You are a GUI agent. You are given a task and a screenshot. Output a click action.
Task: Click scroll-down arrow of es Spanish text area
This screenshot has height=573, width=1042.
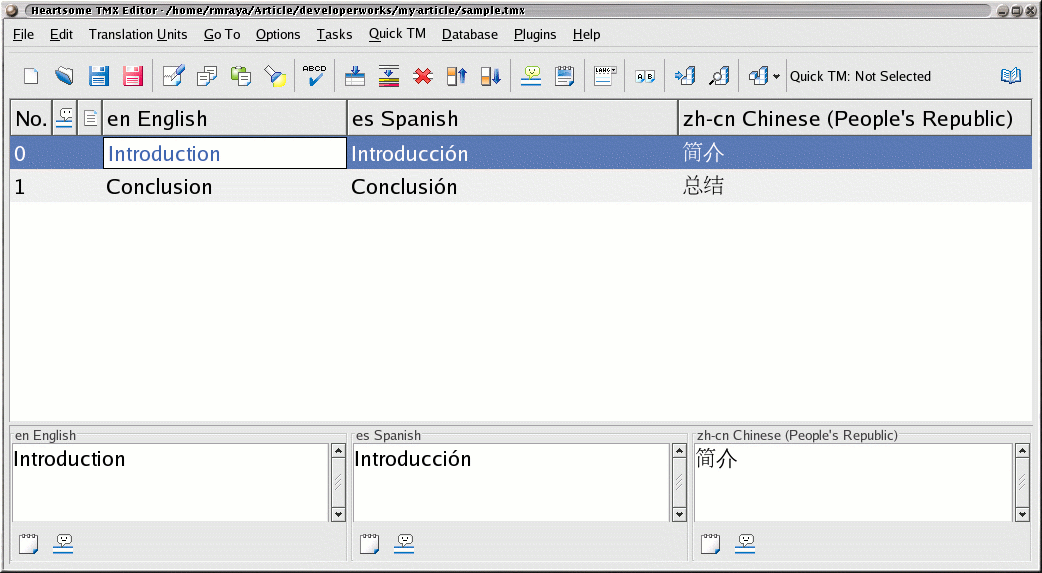pyautogui.click(x=679, y=514)
